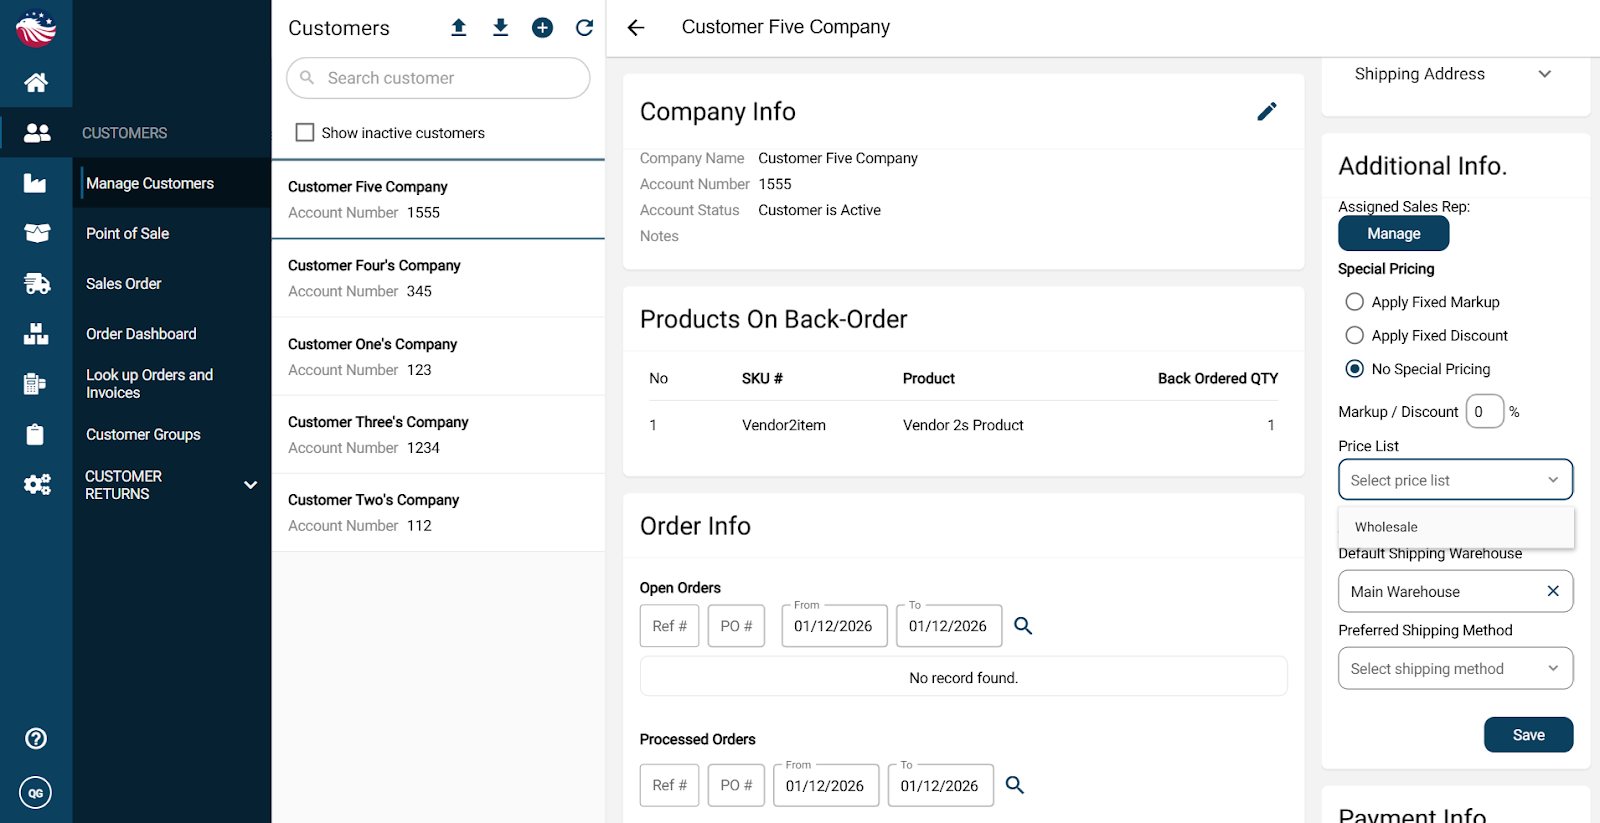Screen dimensions: 1600x823
Task: Click the Manage sales rep button
Action: (1393, 233)
